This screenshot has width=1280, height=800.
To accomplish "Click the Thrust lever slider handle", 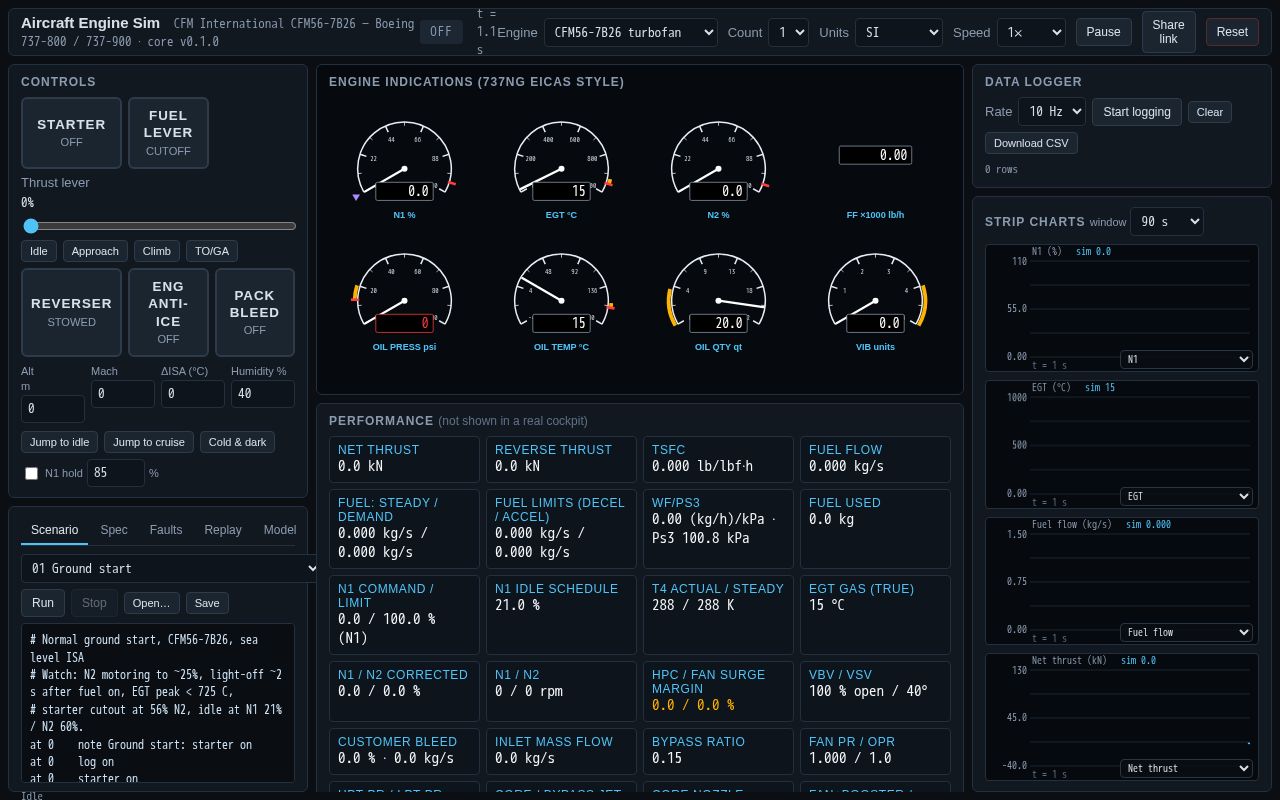I will [31, 226].
